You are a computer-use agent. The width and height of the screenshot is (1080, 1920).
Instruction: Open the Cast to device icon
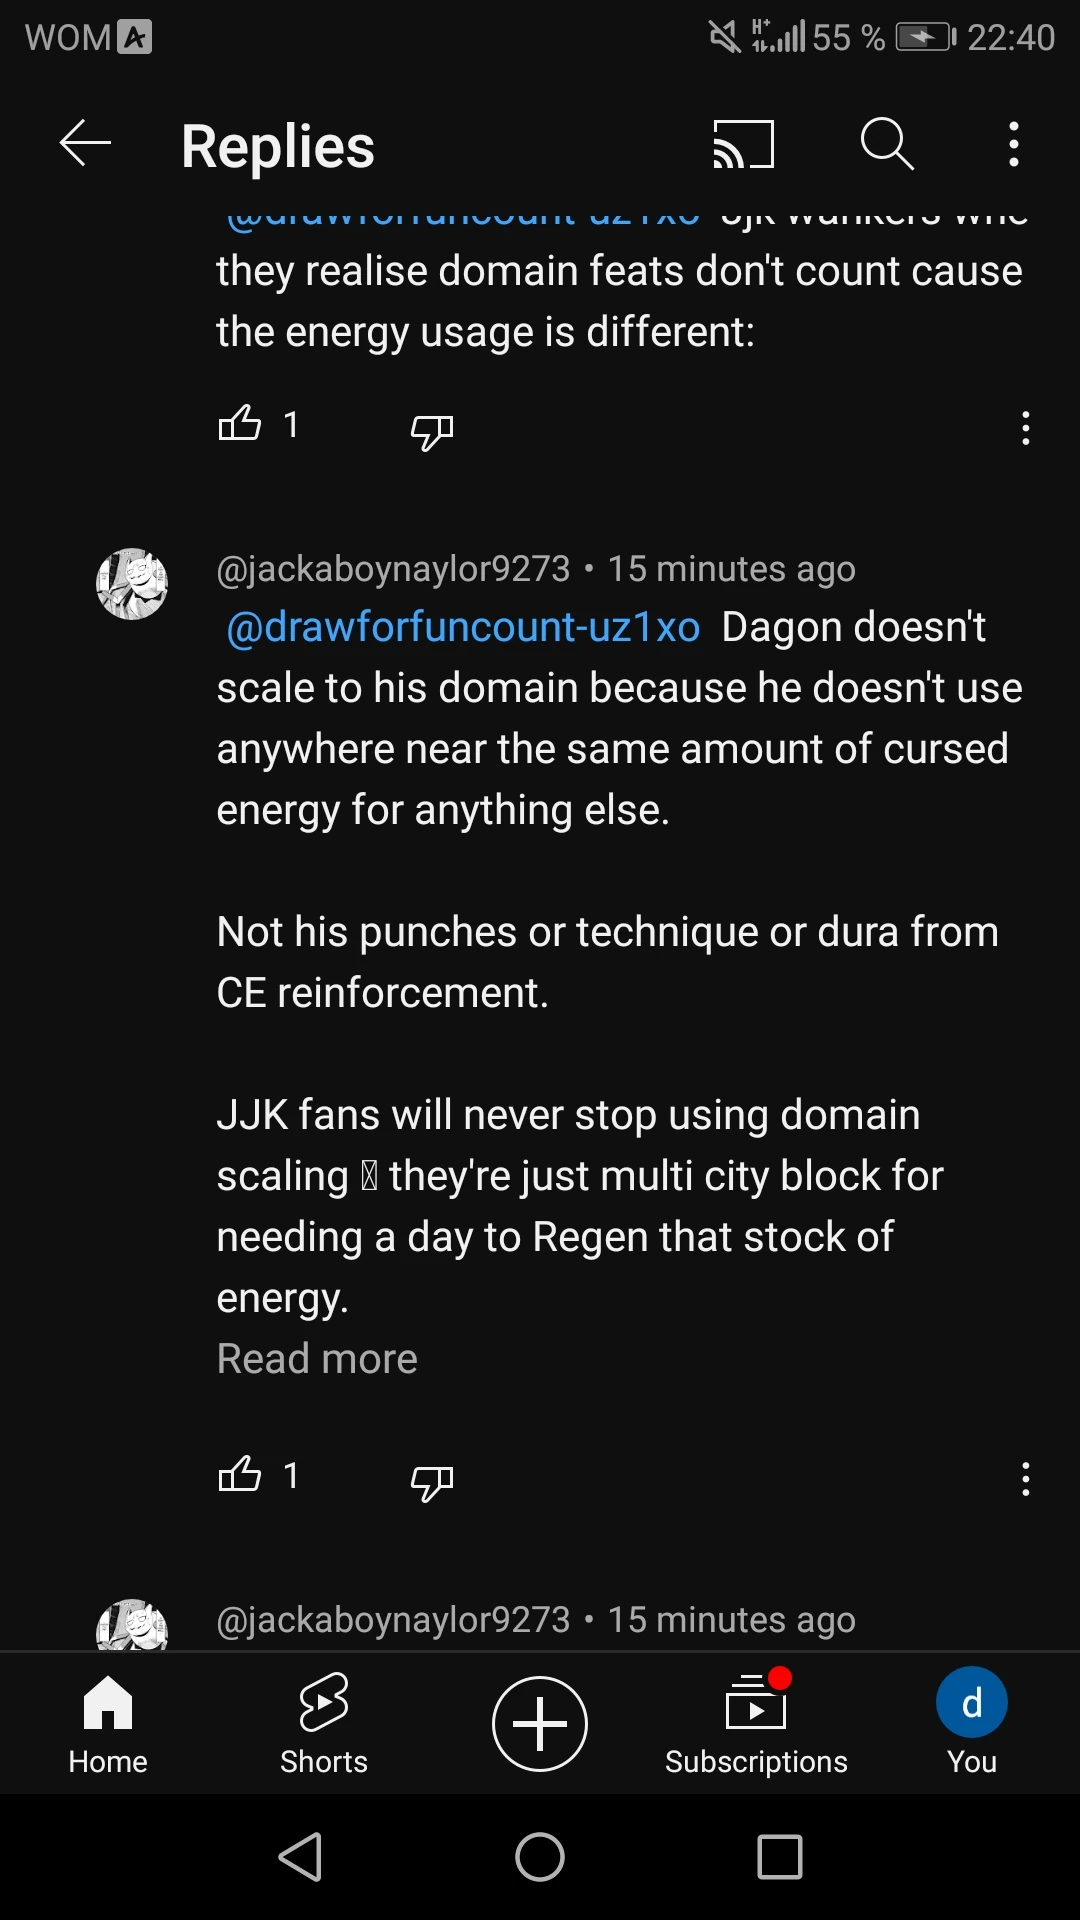coord(743,145)
